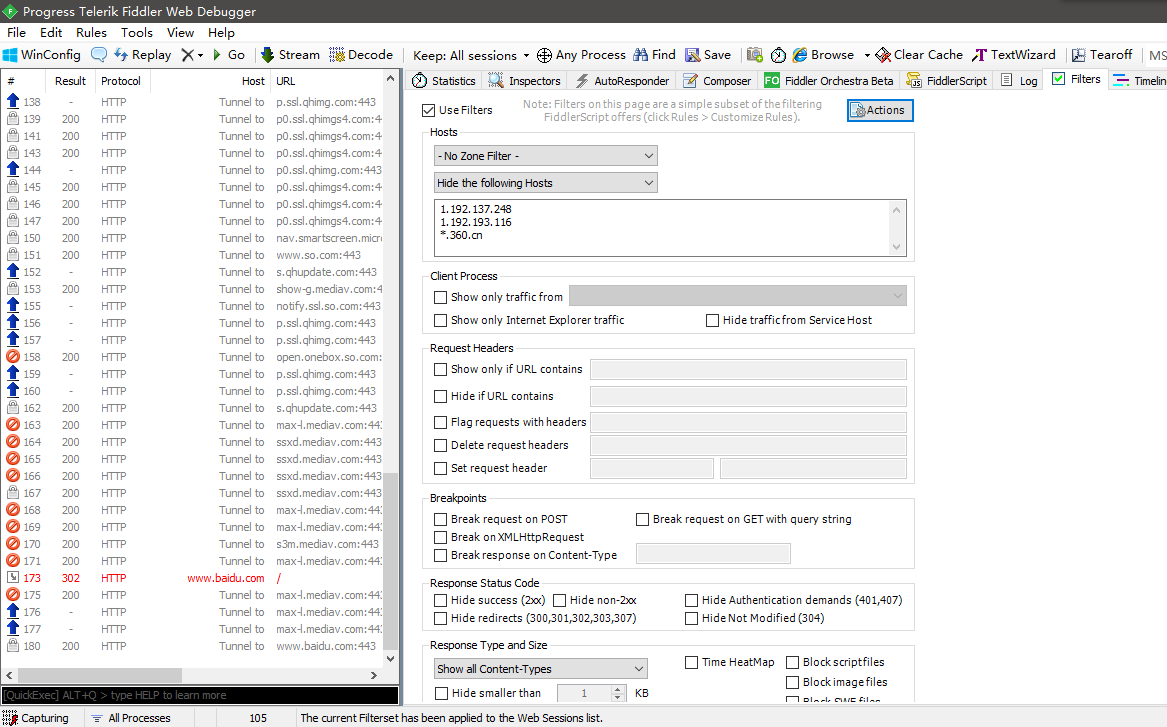
Task: Open Hide the following Hosts dropdown
Action: [x=546, y=183]
